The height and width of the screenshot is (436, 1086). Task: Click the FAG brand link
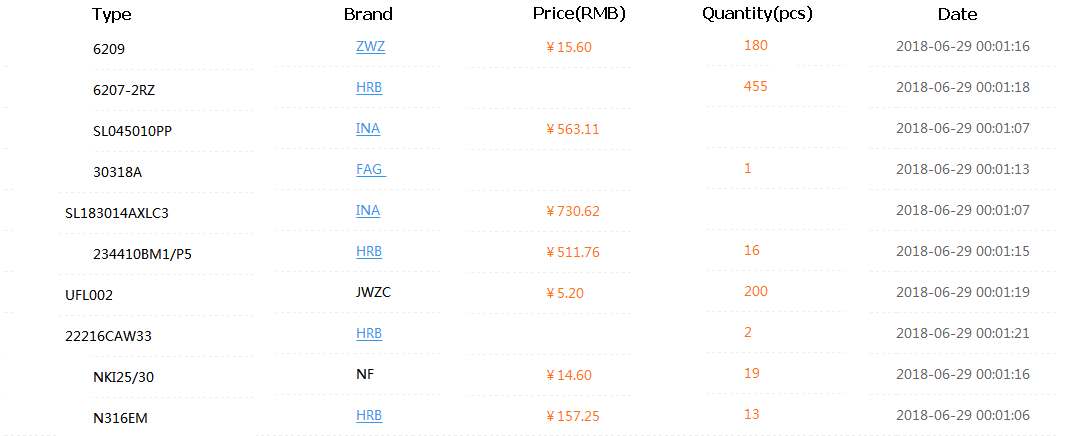pos(370,169)
